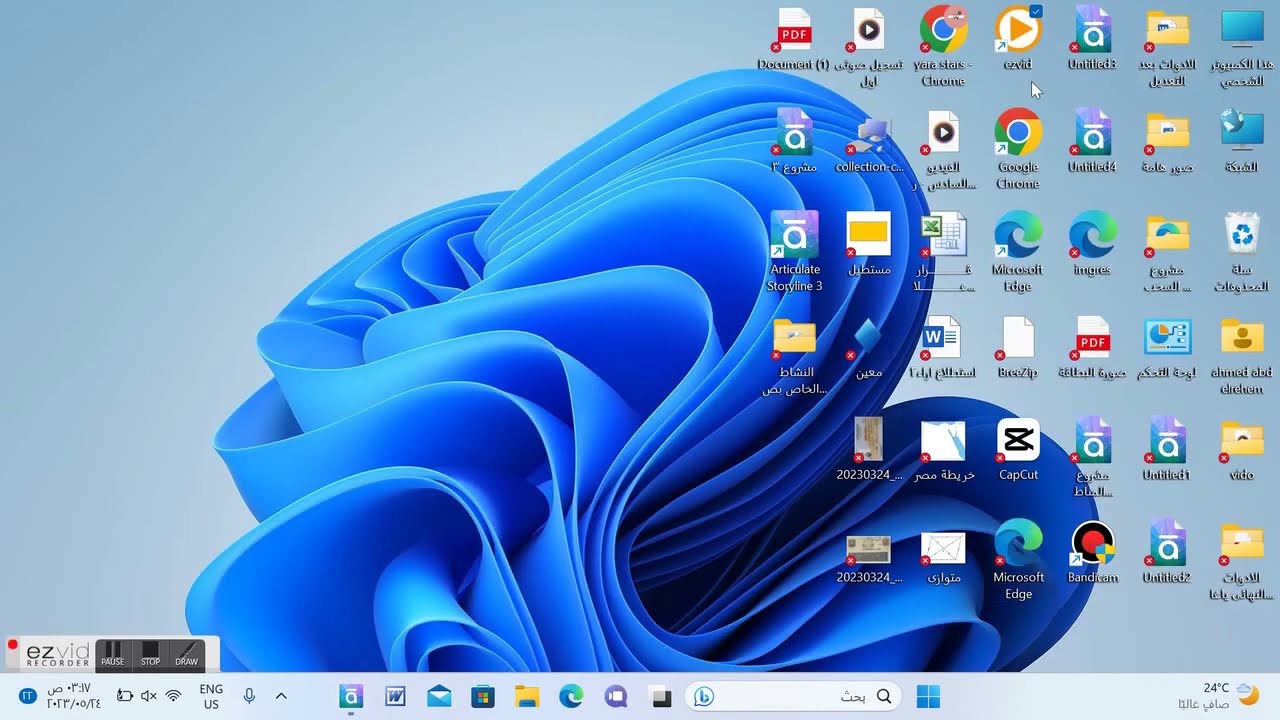Click the taskbar search box
Screen dimensions: 1280x720
pos(793,696)
